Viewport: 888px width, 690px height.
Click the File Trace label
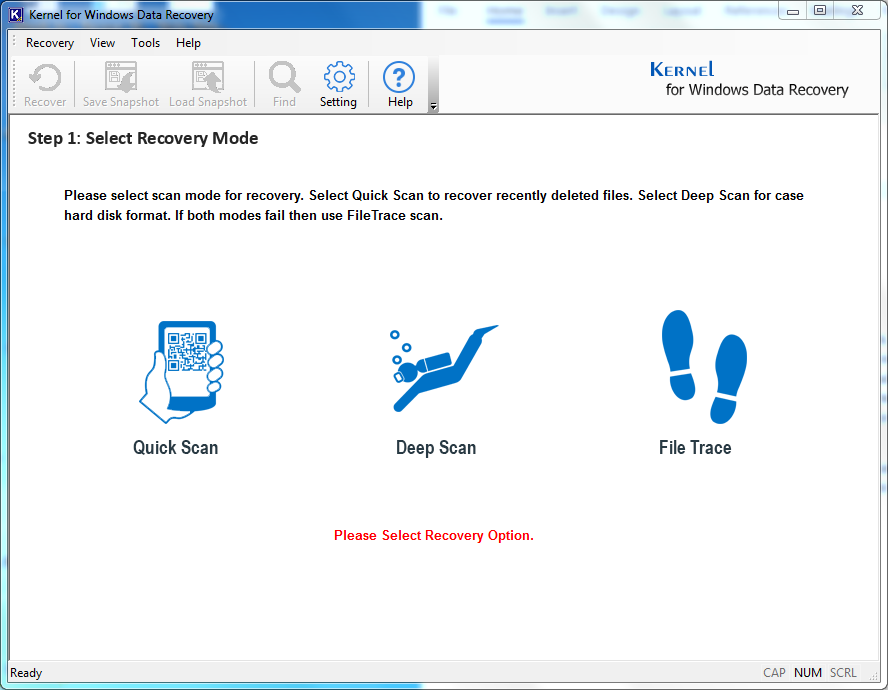(x=695, y=448)
